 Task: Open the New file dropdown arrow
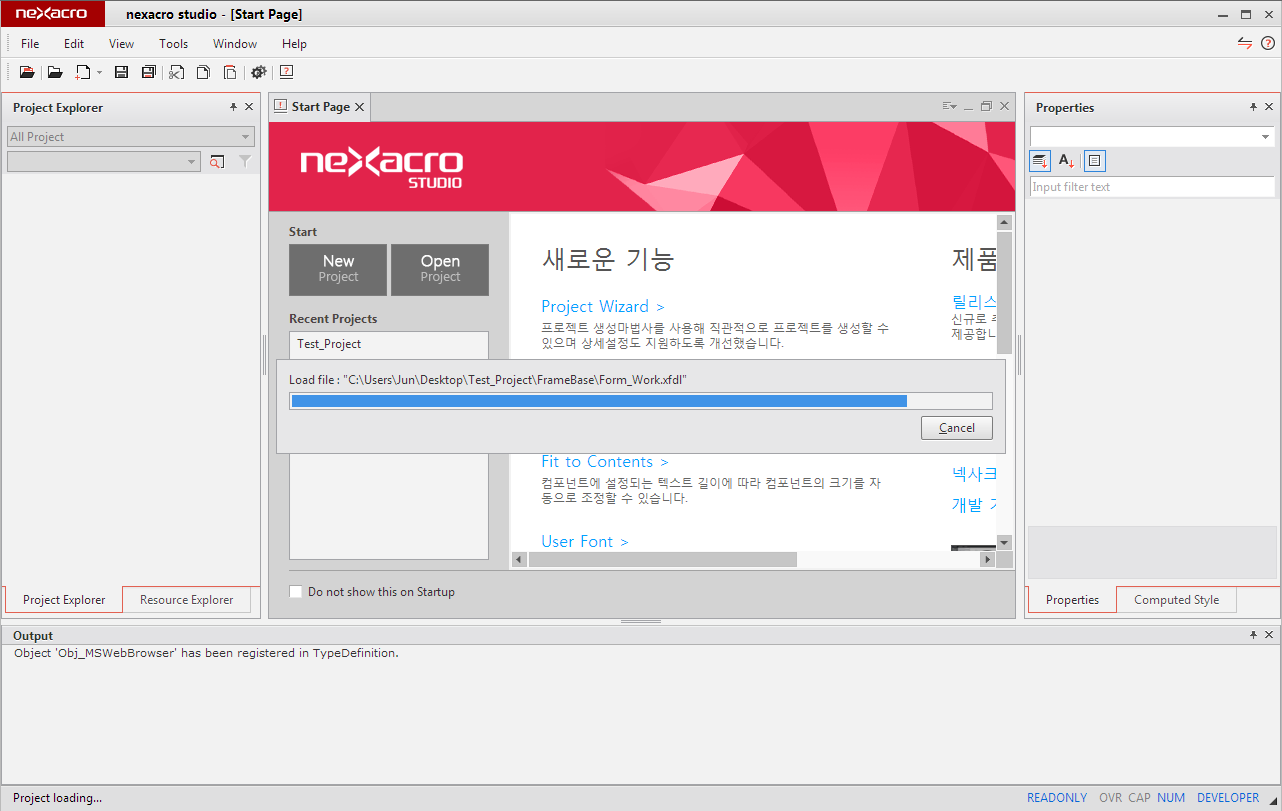click(99, 73)
